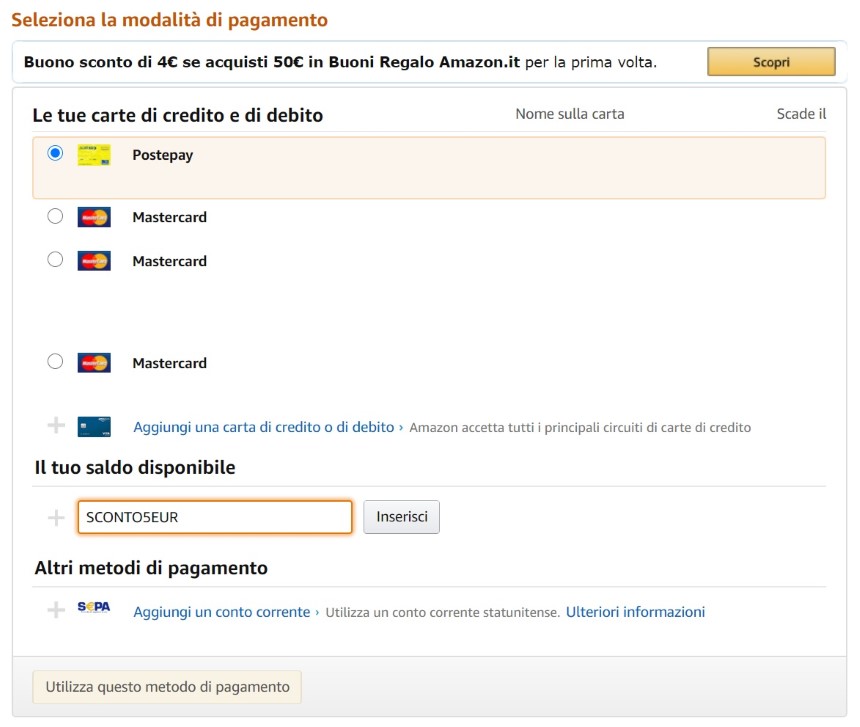
Task: Click the blue Amazon card icon
Action: point(94,427)
